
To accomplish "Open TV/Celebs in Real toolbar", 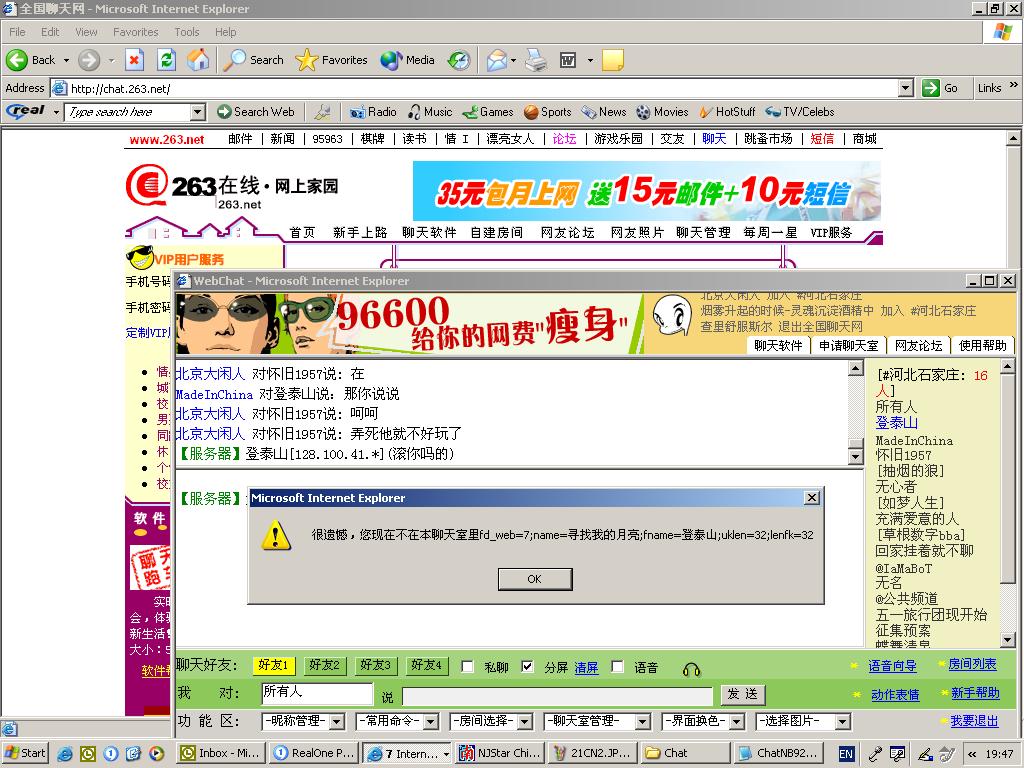I will [x=800, y=112].
